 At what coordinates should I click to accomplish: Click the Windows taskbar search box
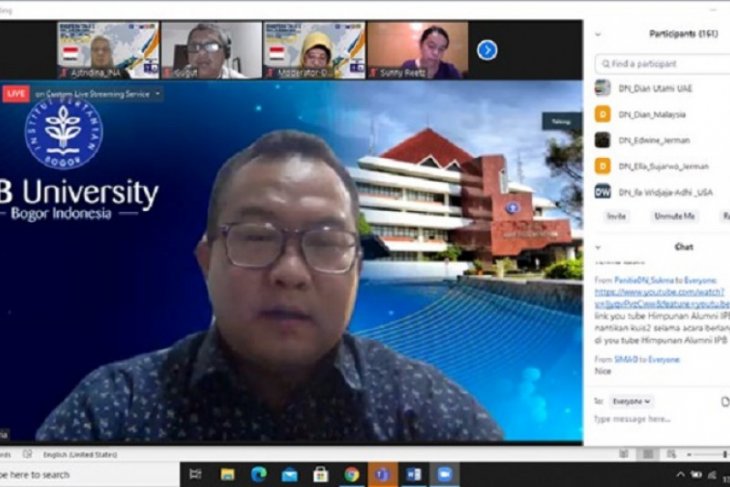88,474
